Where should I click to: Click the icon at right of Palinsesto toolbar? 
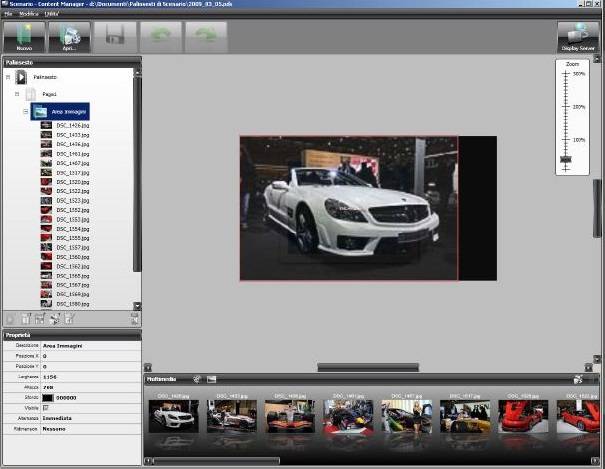click(x=134, y=318)
